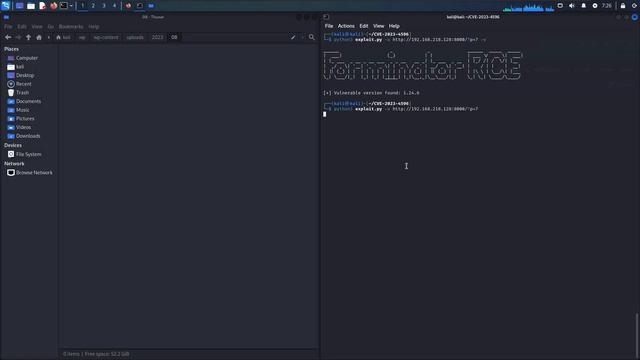Click the kali path bar button
Screen dimensions: 640x360
point(63,37)
